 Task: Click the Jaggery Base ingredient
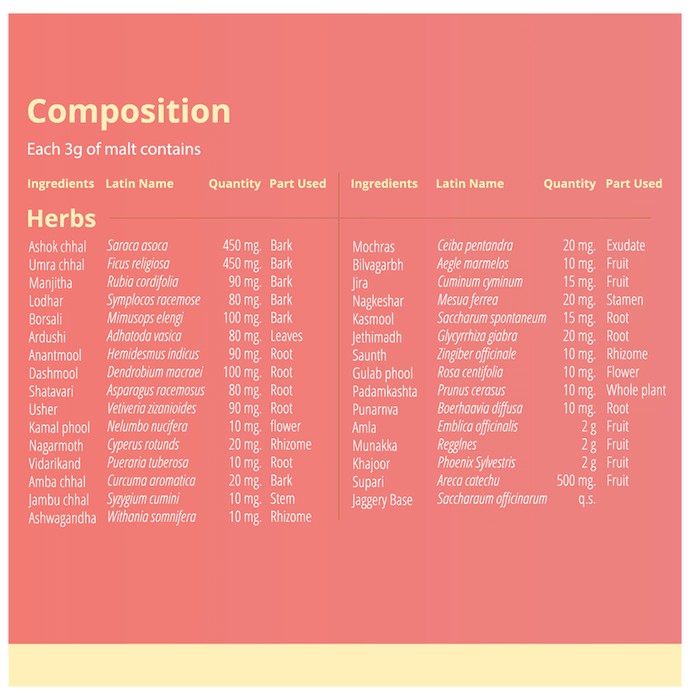pos(382,500)
